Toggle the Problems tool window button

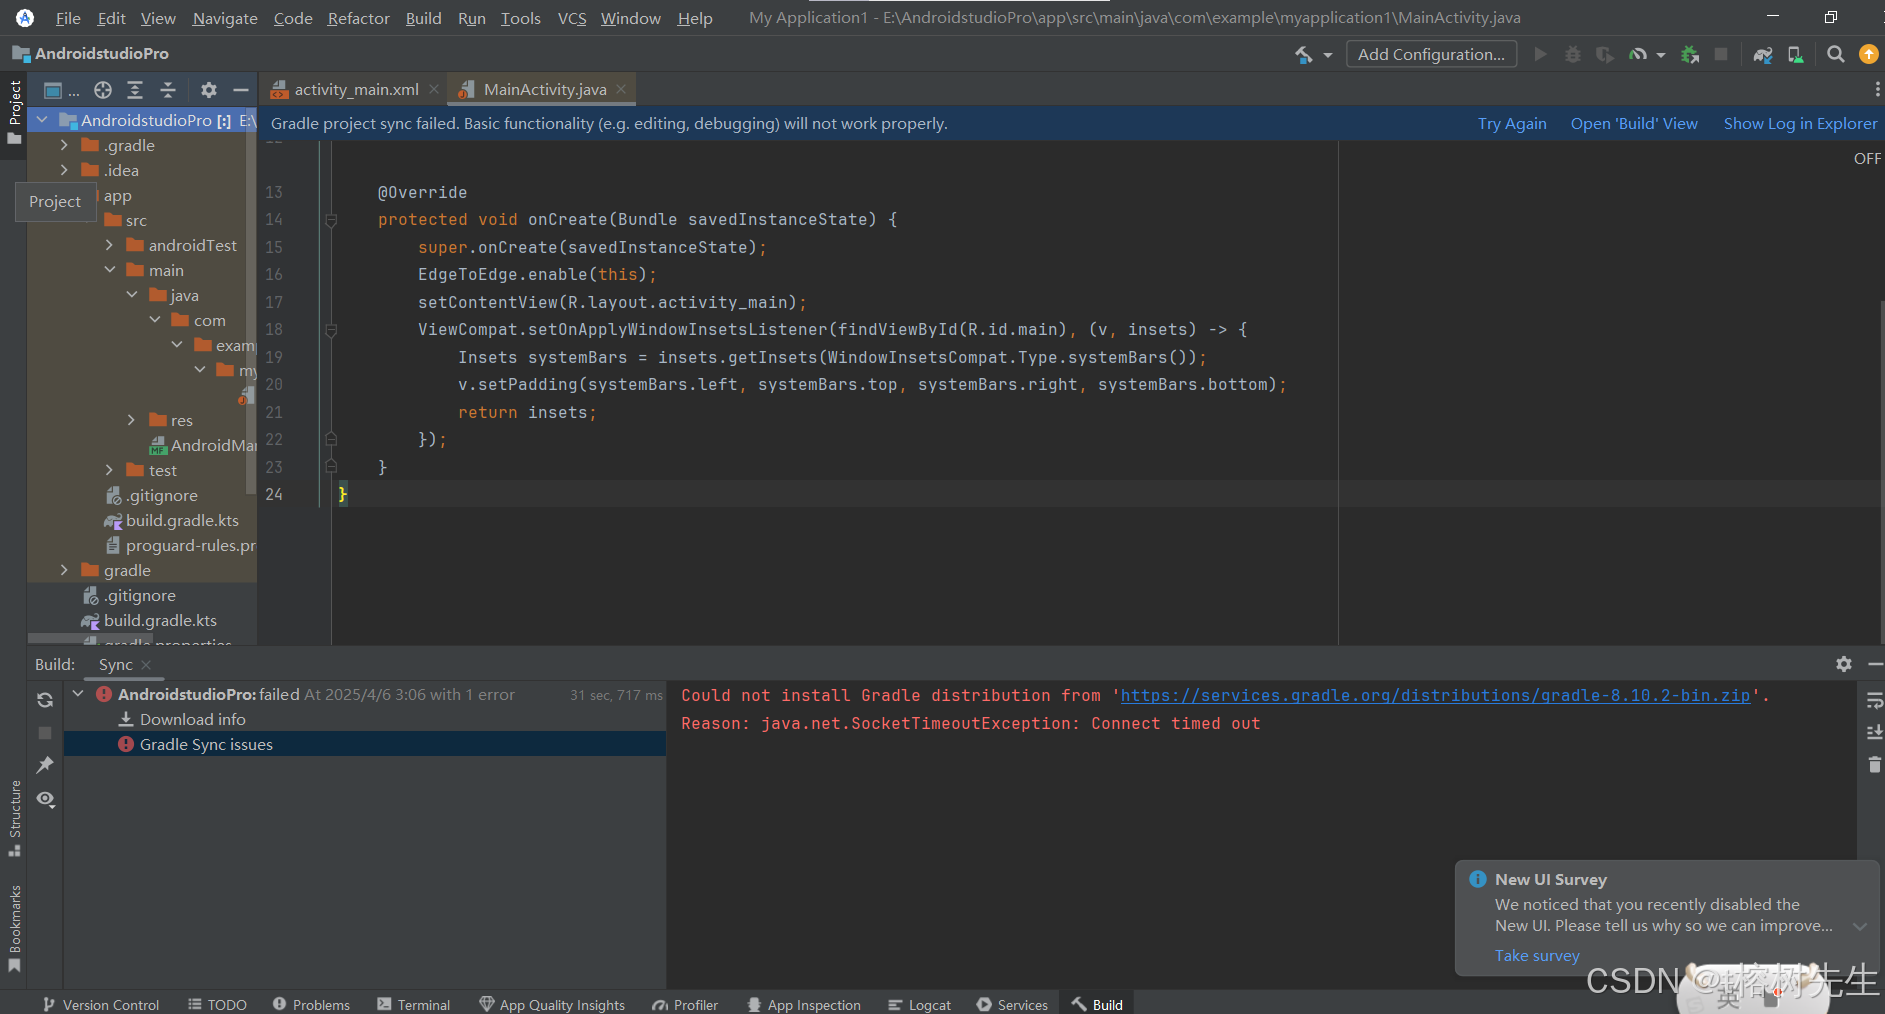pyautogui.click(x=311, y=1004)
